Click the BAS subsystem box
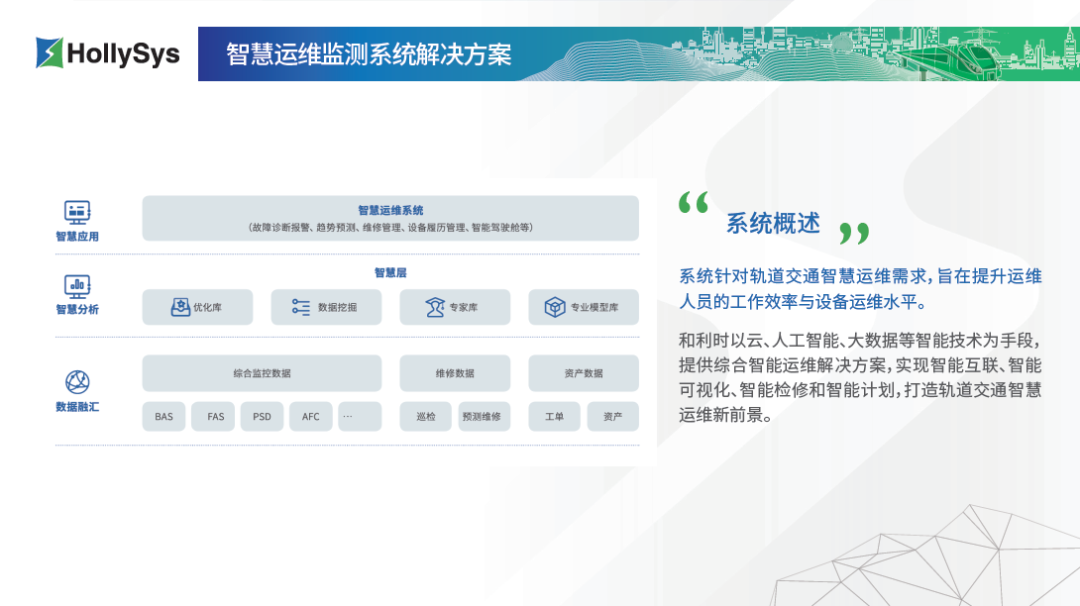Screen dimensions: 1080x606 (164, 416)
